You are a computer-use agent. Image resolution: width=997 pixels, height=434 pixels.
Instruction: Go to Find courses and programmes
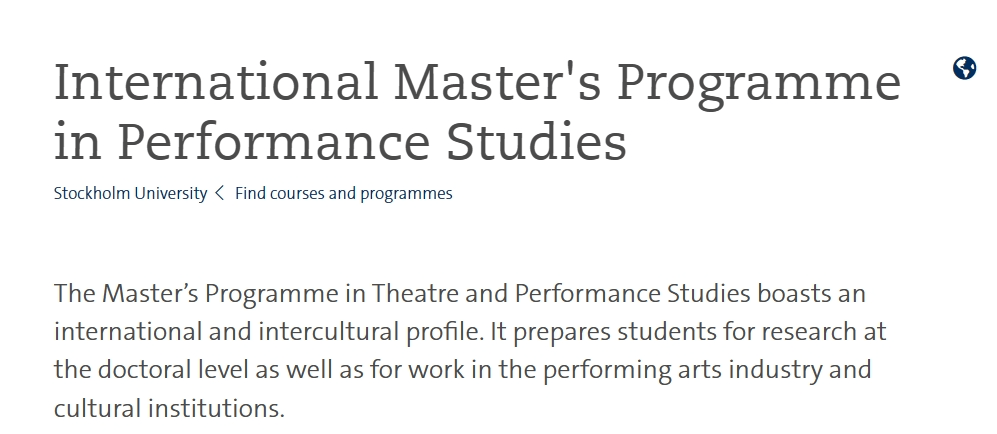click(x=343, y=193)
